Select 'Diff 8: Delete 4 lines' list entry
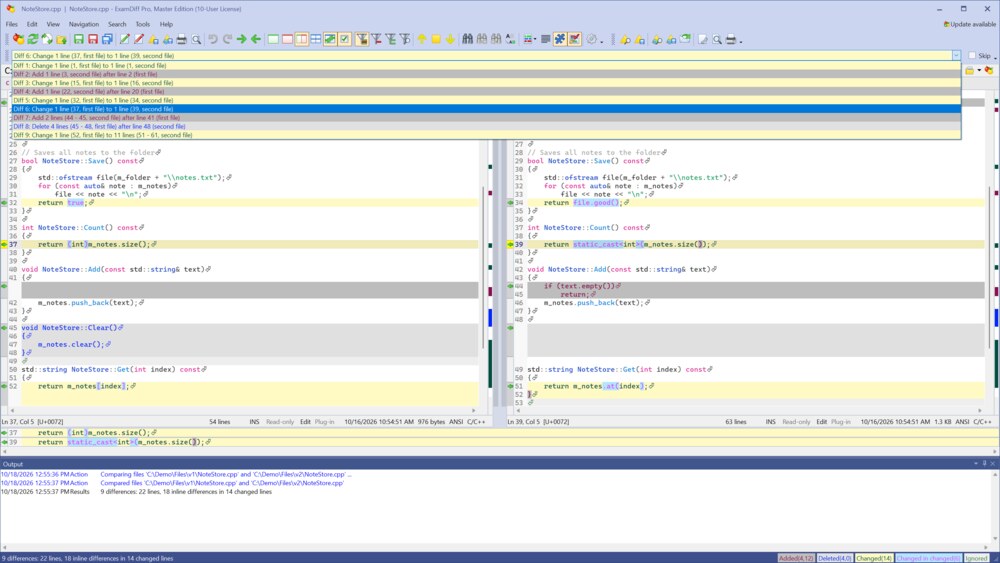The width and height of the screenshot is (1000, 563). coord(486,126)
